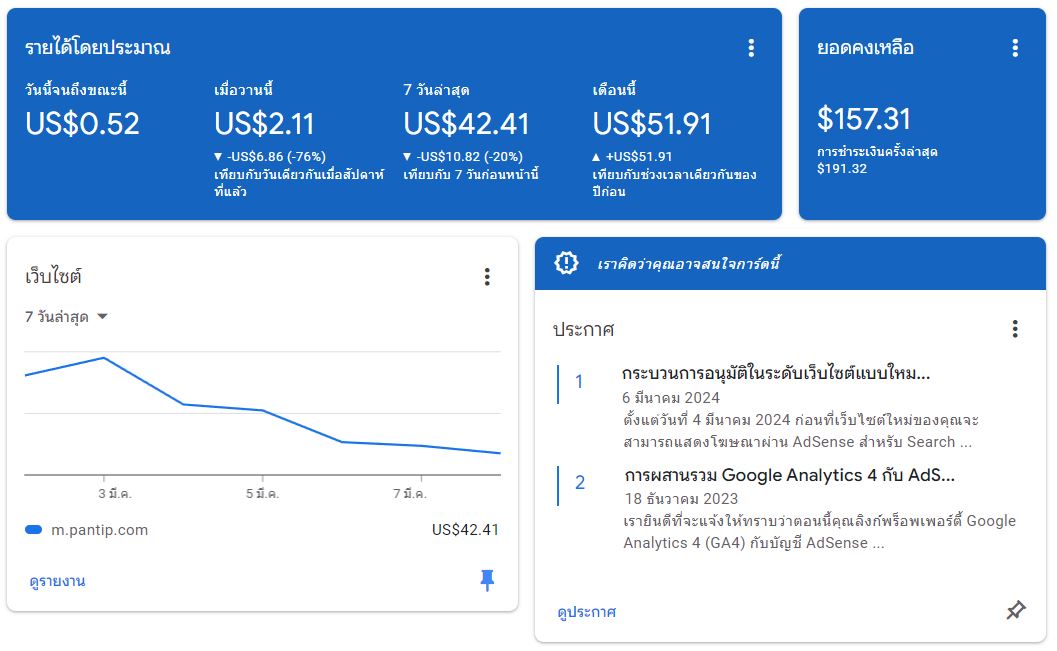Click the m.pantip.com site label

[99, 530]
